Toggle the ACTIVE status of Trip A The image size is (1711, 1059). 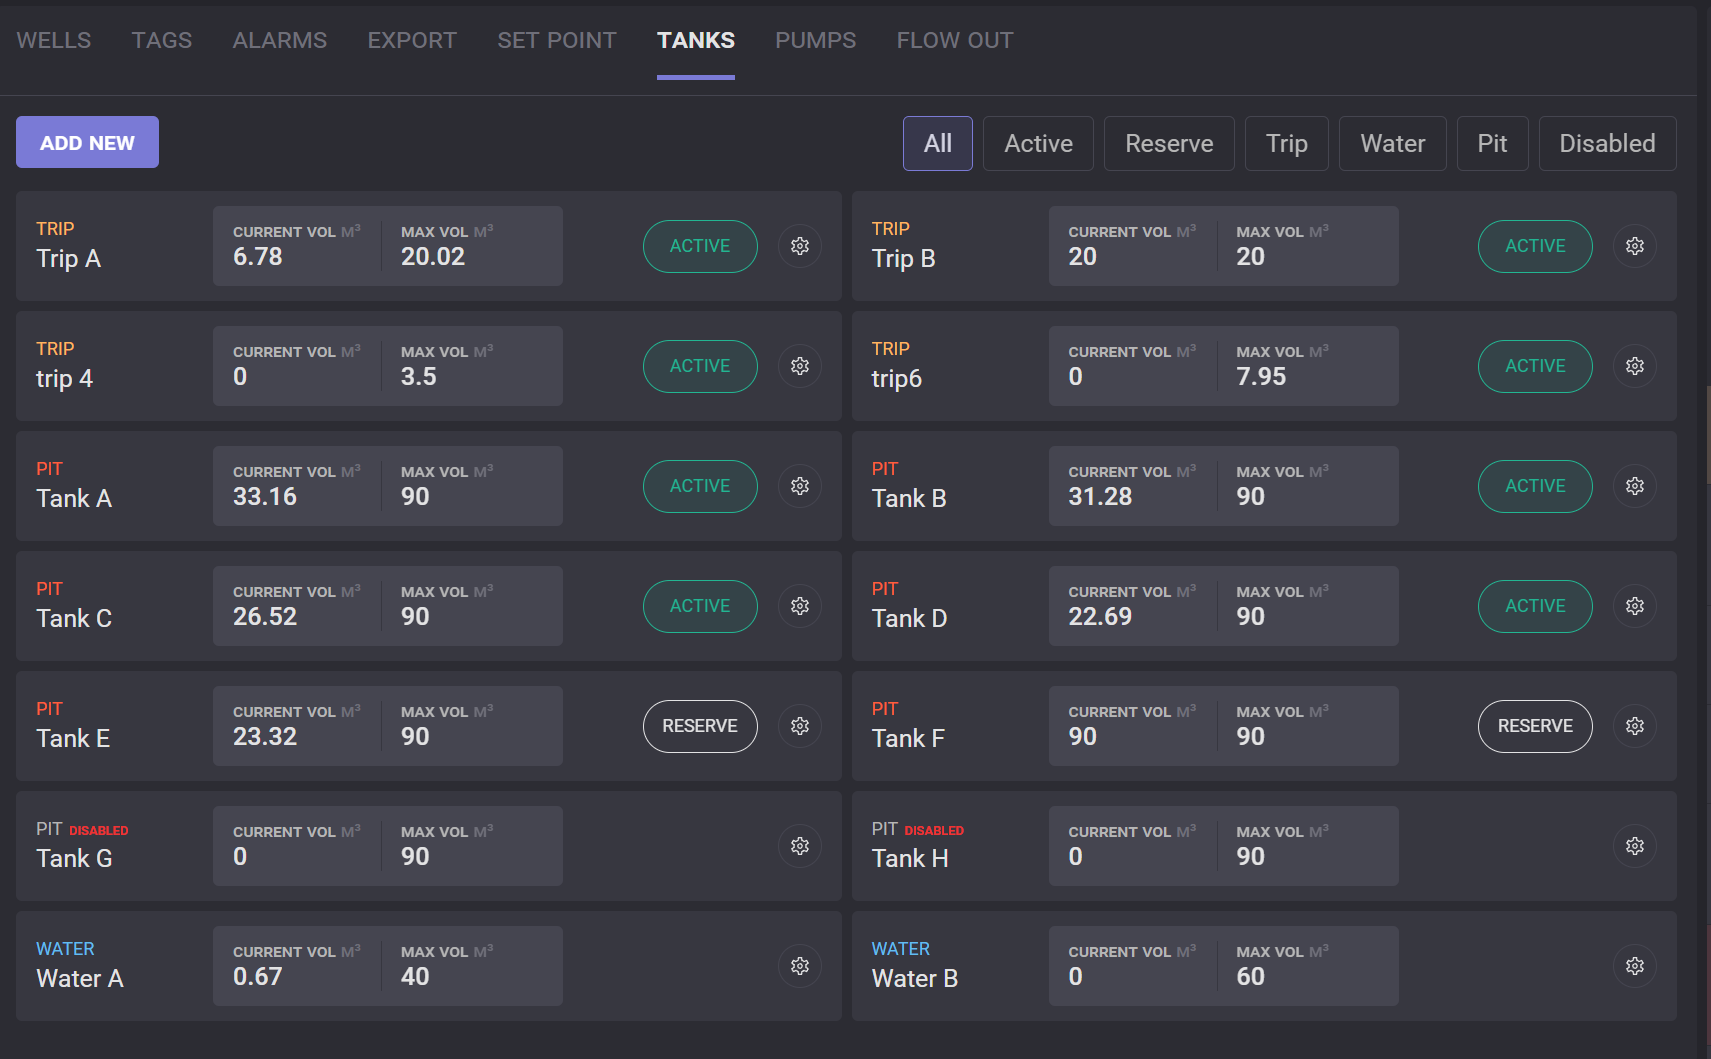(699, 246)
